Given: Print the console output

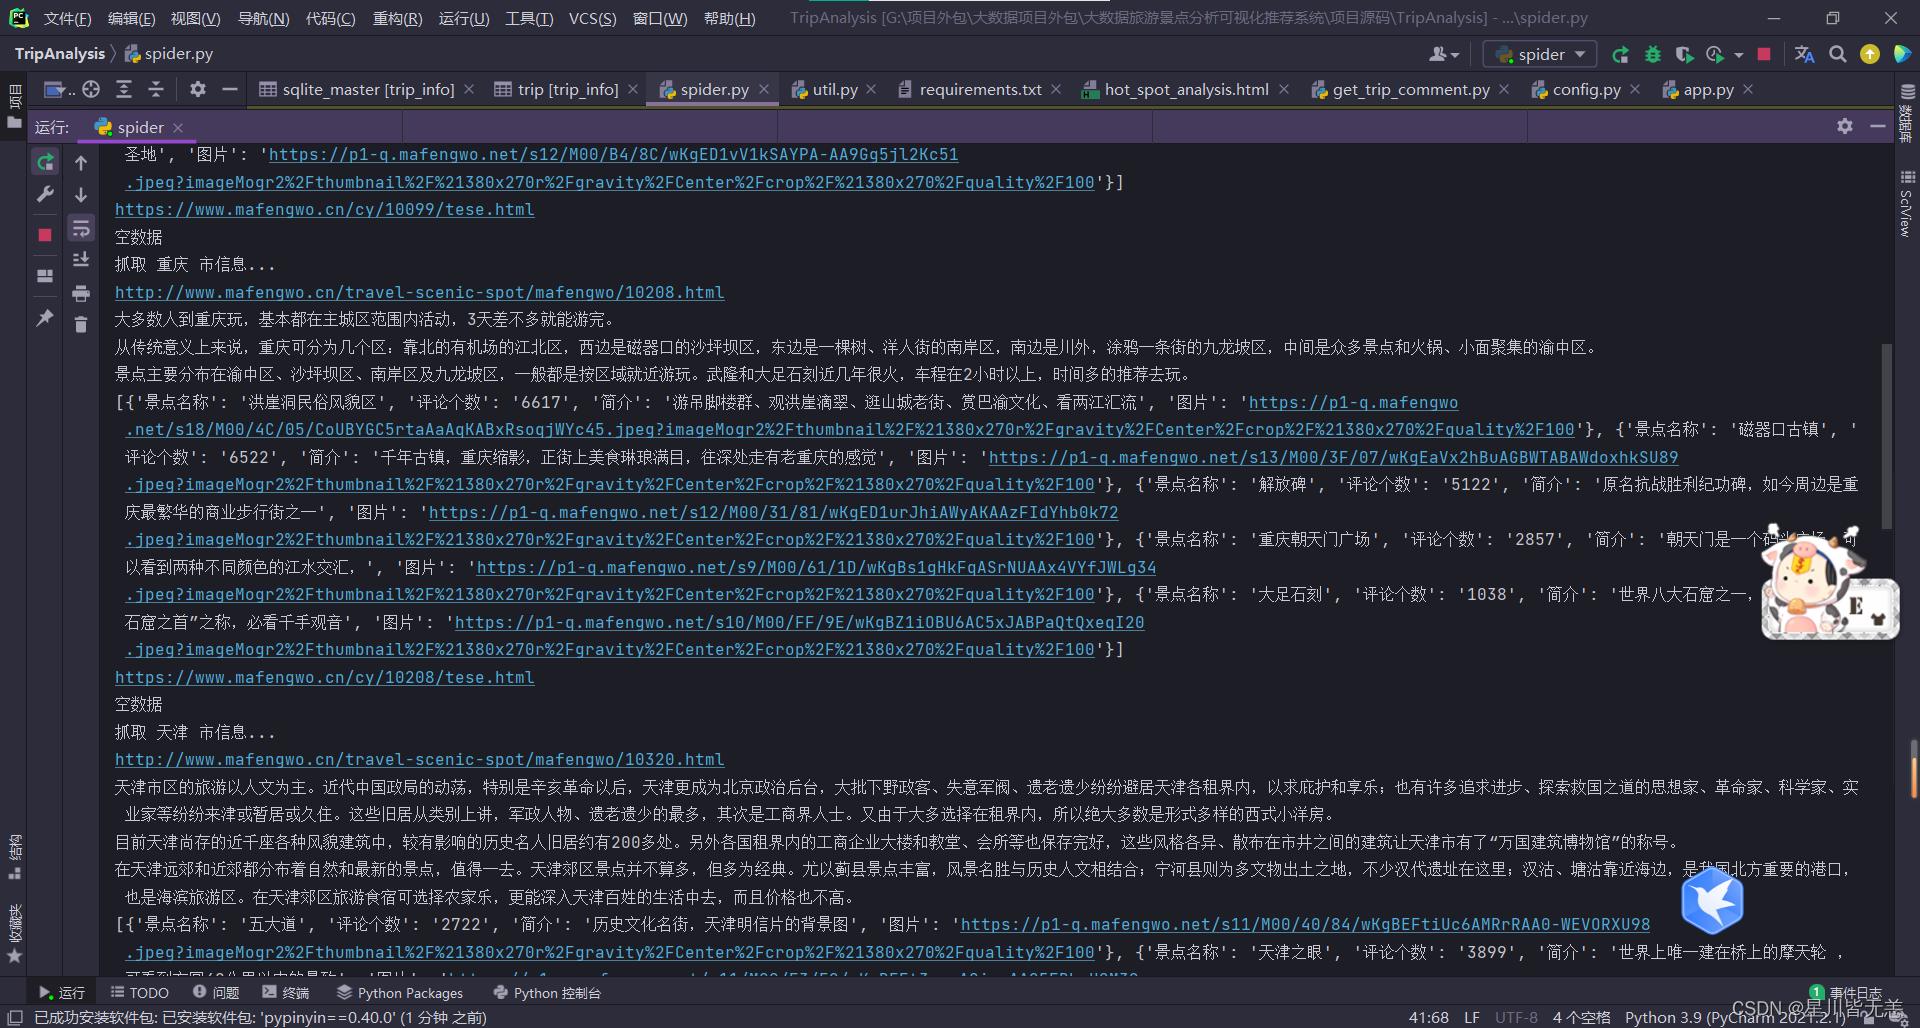Looking at the screenshot, I should pyautogui.click(x=81, y=293).
